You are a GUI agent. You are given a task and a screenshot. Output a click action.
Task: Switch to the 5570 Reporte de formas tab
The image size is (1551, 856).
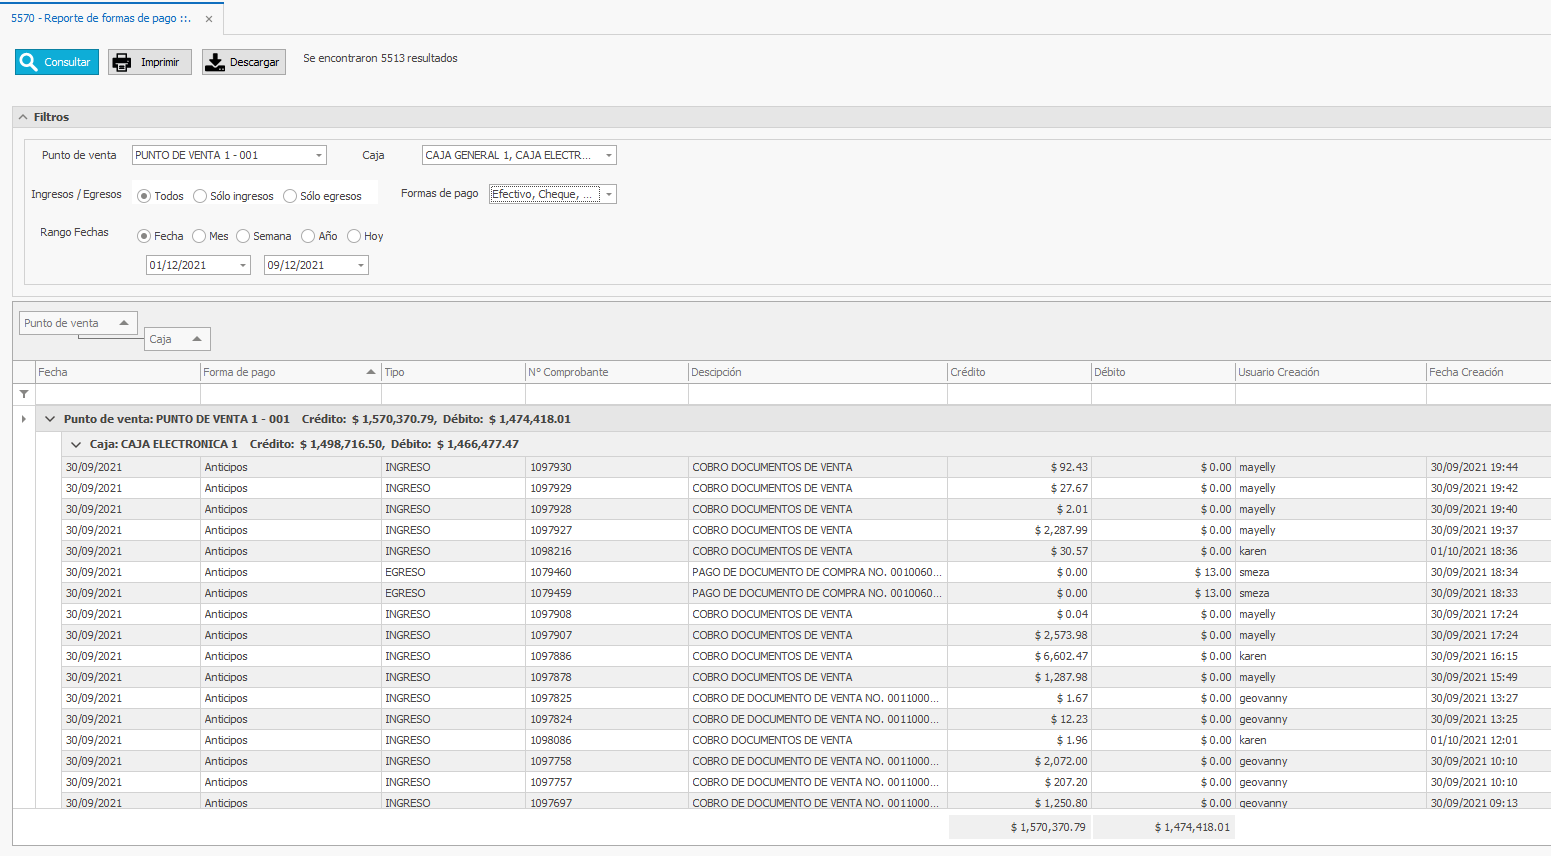click(100, 18)
